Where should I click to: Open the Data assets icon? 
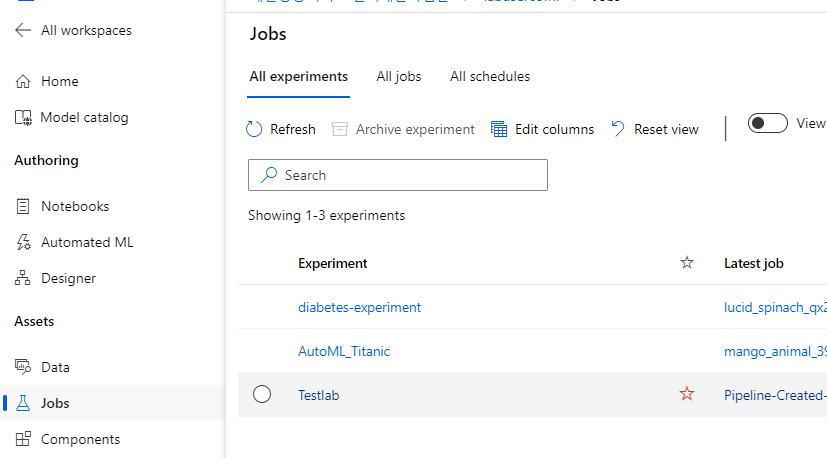[x=23, y=367]
